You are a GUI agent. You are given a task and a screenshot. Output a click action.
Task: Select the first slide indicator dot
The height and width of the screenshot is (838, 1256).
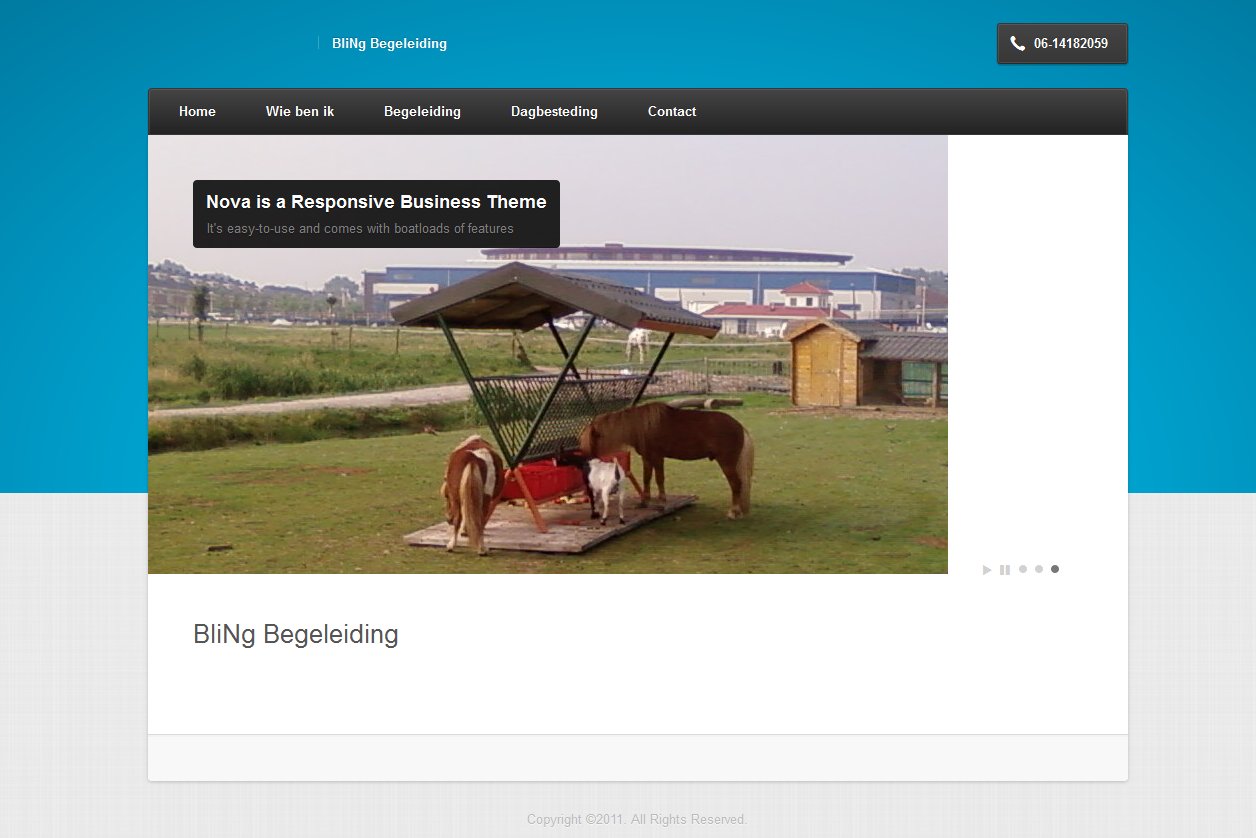tap(1023, 569)
